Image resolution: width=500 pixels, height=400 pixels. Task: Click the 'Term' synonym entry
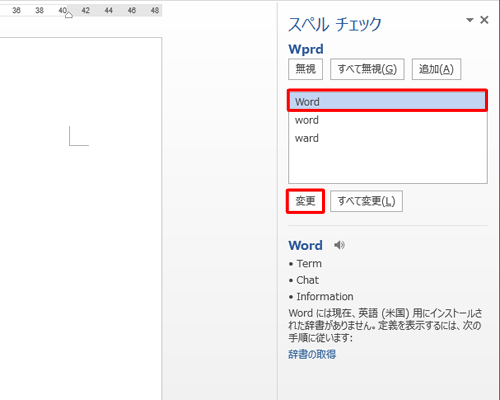(x=309, y=264)
